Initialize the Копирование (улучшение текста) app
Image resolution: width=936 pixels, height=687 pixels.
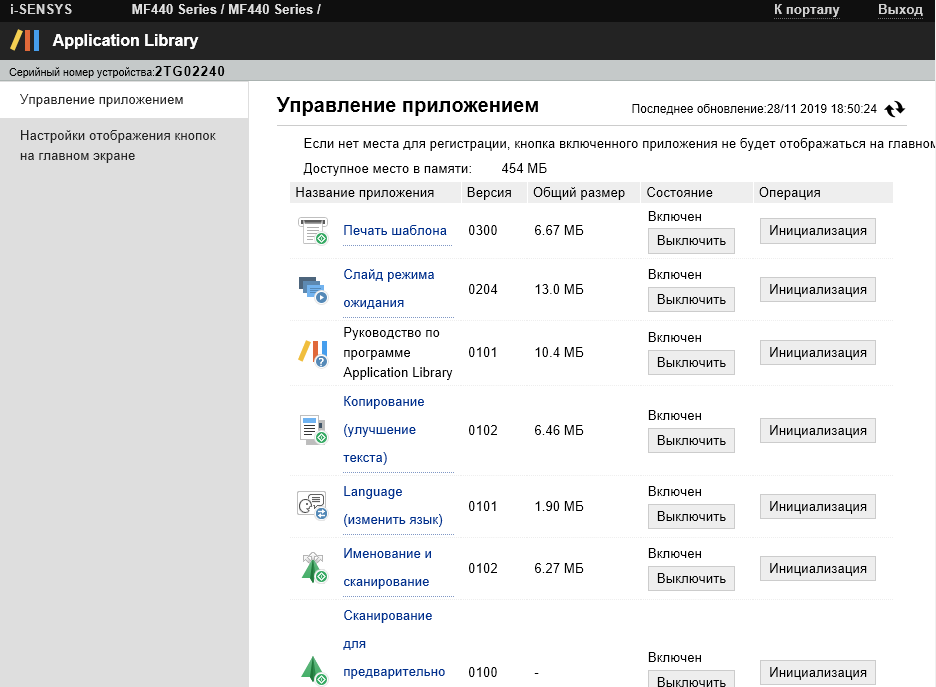[x=817, y=430]
